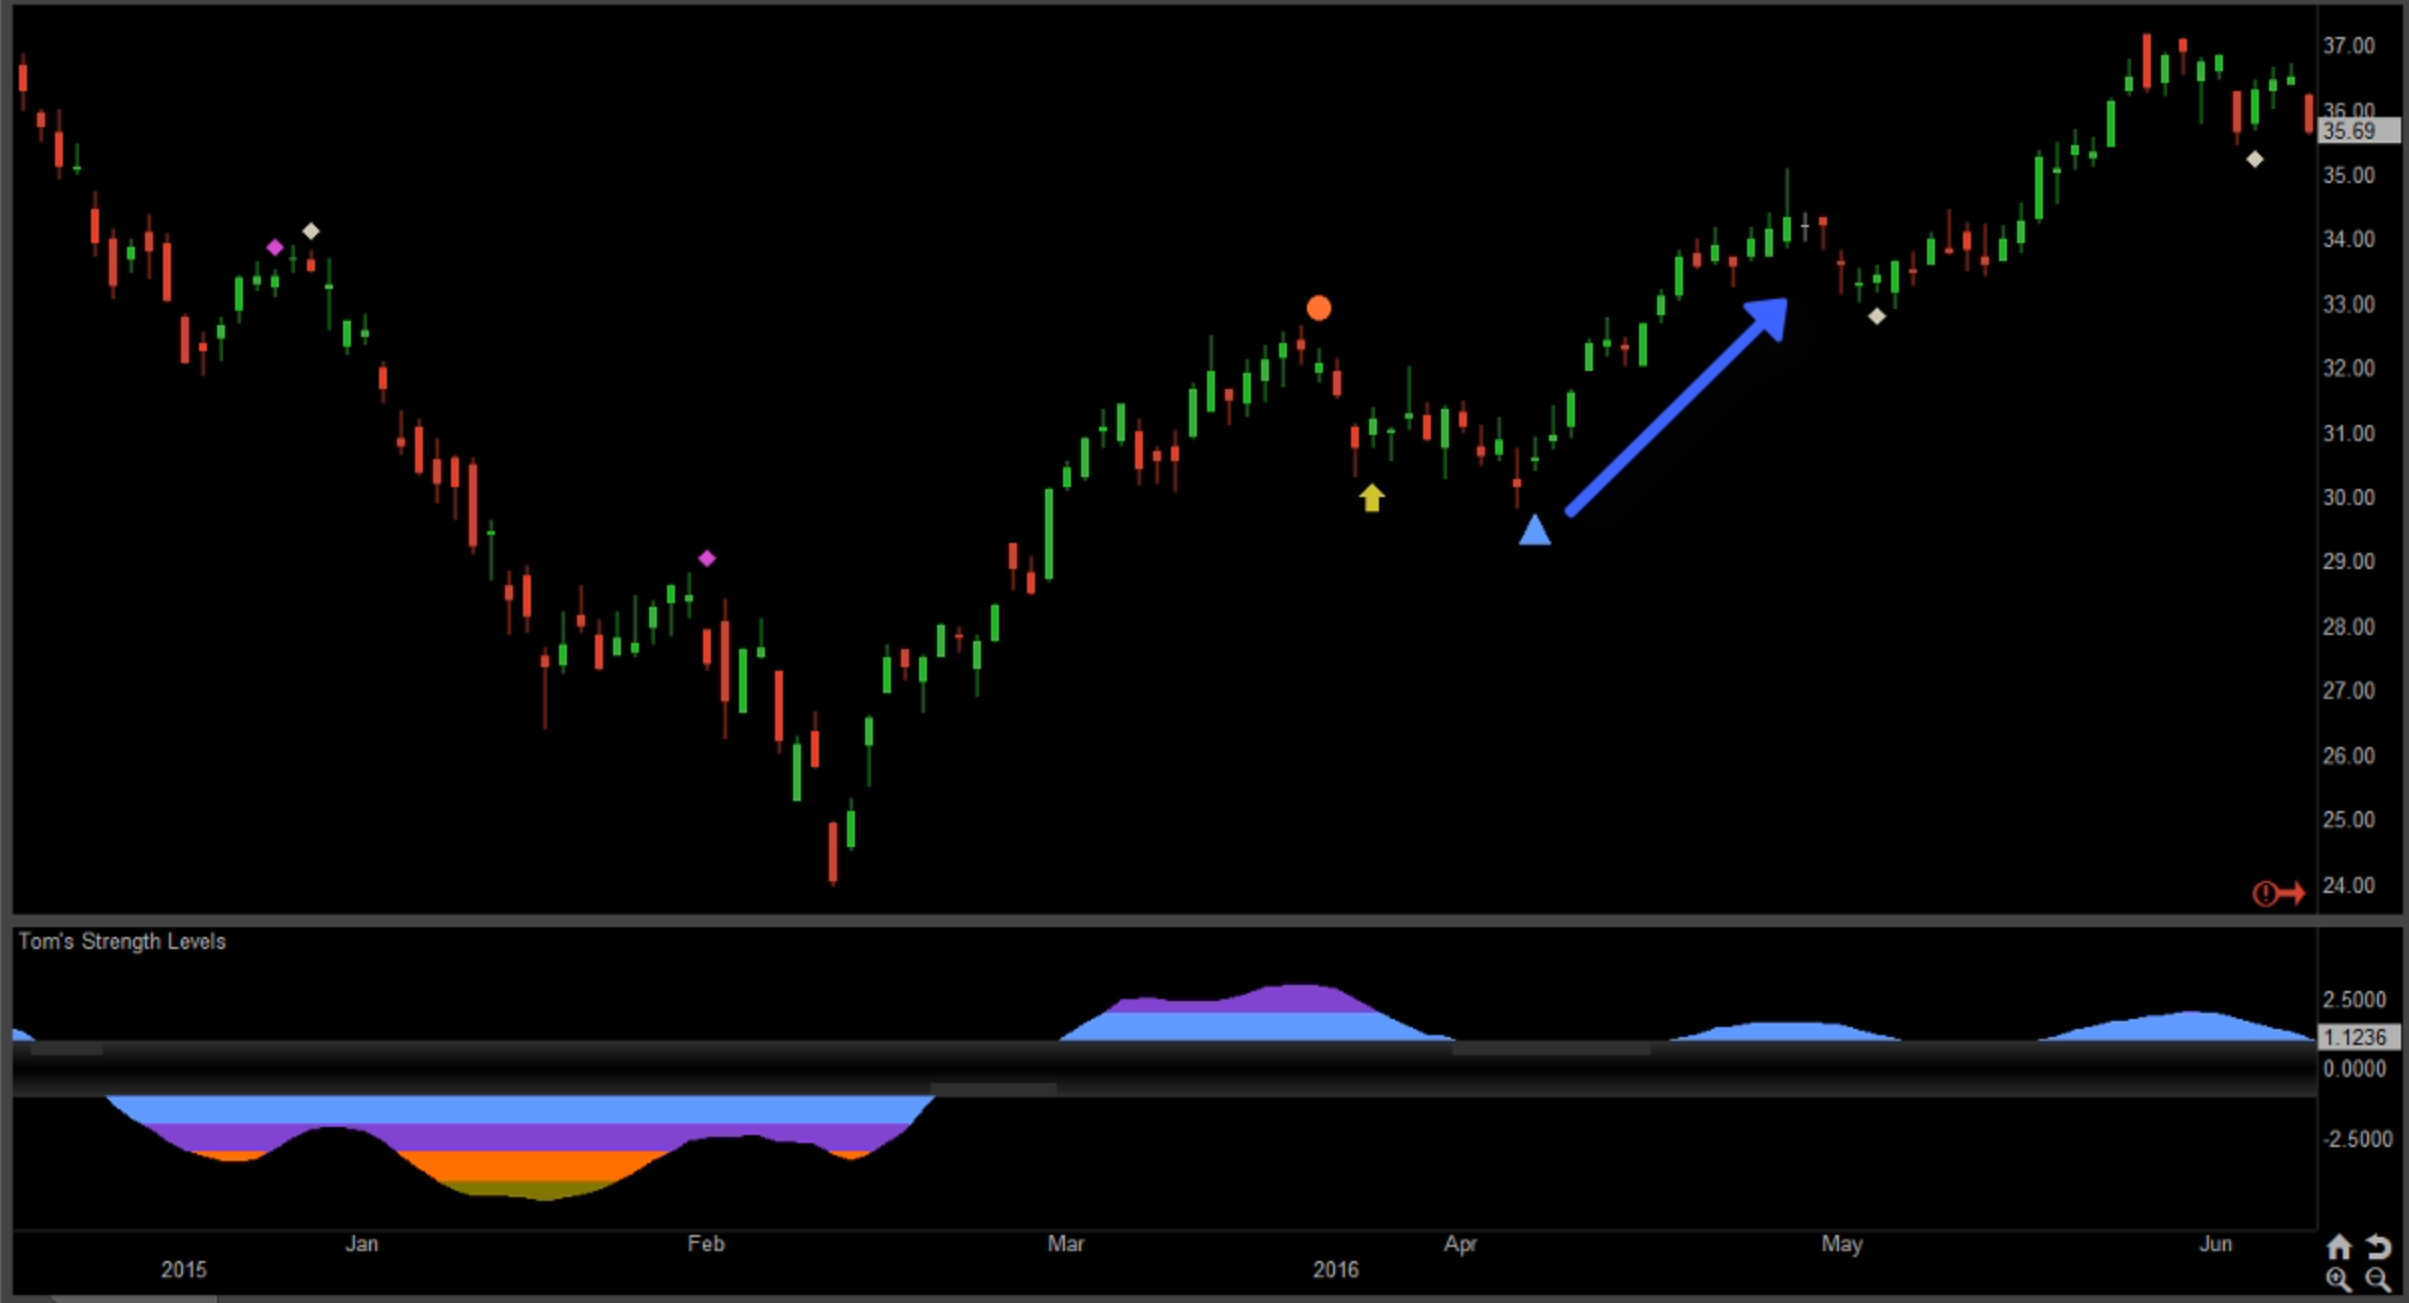Zoom out with the minus magnifier icon

(x=2378, y=1279)
